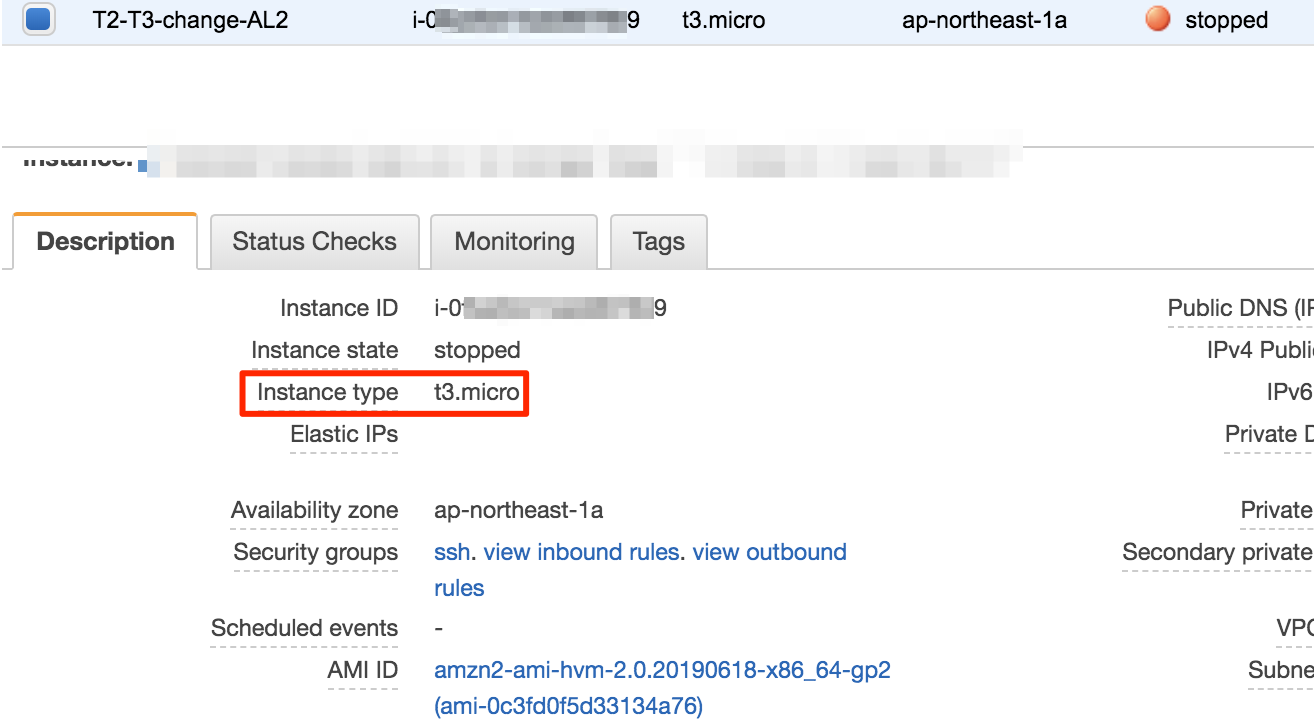Click the view inbound rules link

[x=581, y=552]
